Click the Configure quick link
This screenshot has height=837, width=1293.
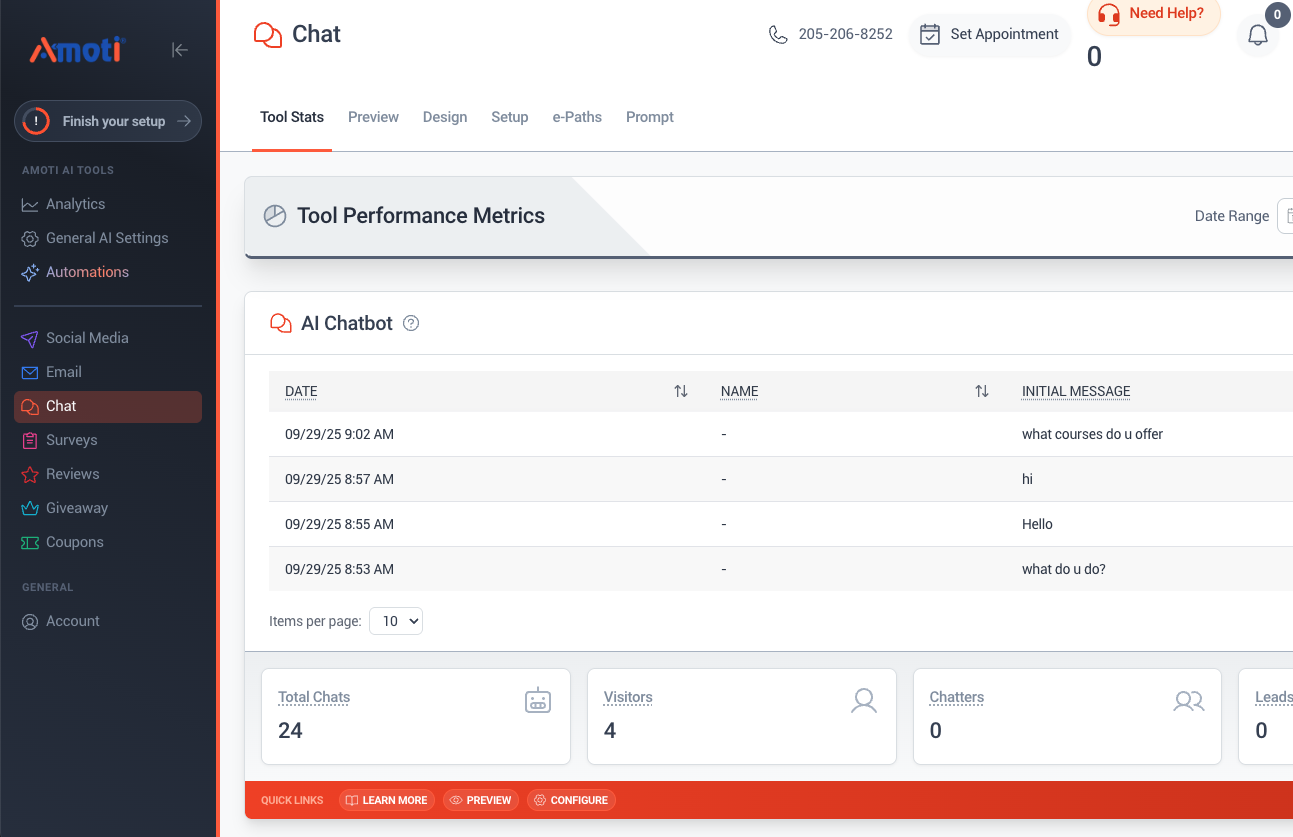570,800
